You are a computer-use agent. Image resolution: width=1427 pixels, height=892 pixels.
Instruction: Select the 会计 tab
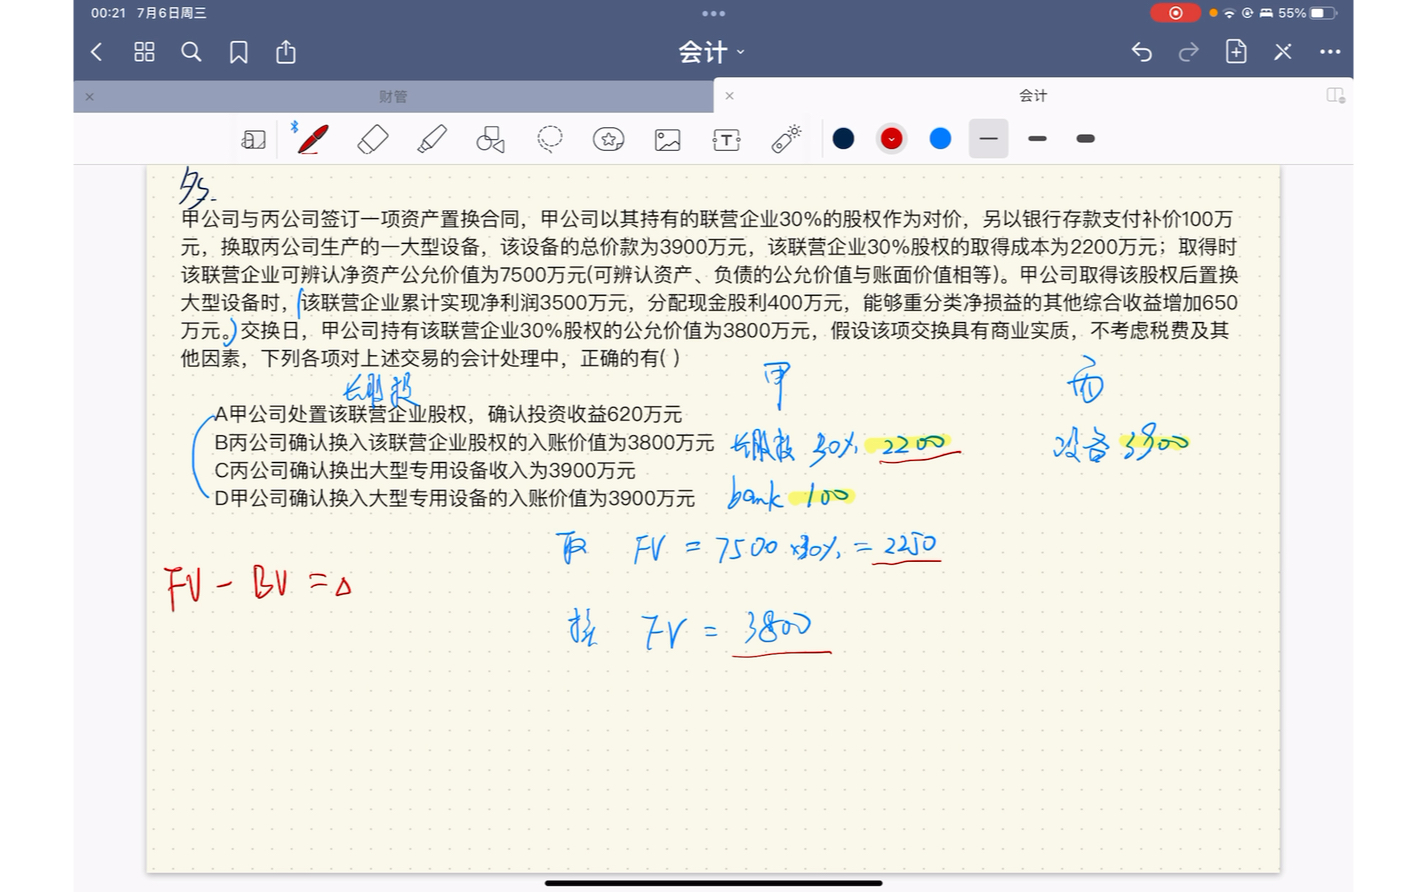[x=1035, y=96]
